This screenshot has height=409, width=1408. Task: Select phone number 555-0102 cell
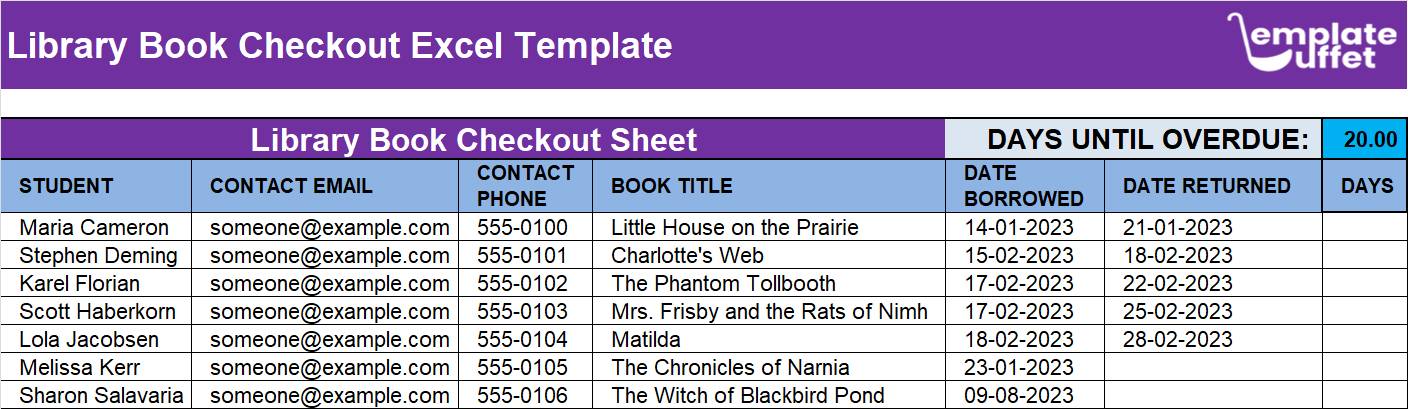pyautogui.click(x=530, y=283)
